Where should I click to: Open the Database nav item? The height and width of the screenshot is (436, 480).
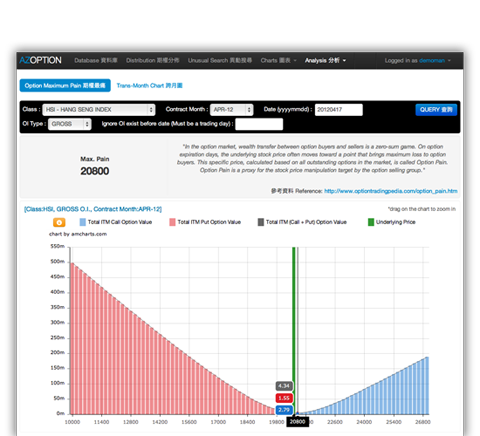tap(96, 60)
